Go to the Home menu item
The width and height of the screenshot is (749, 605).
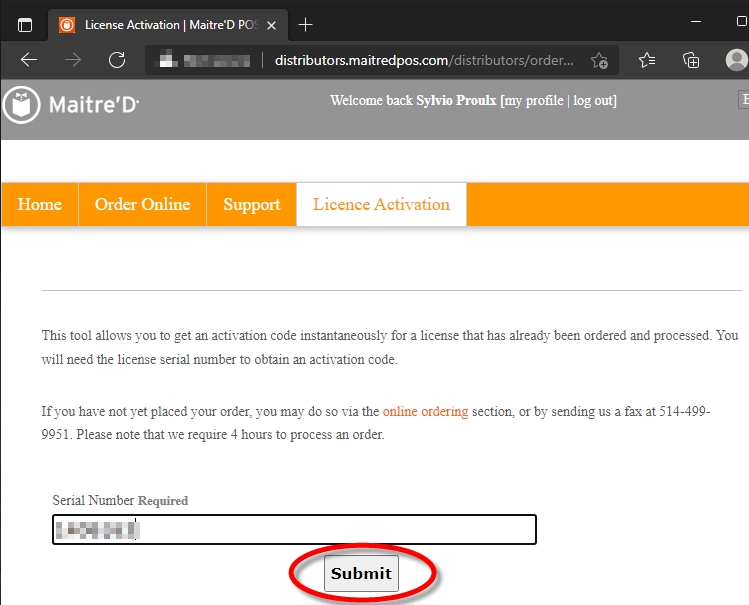click(40, 204)
